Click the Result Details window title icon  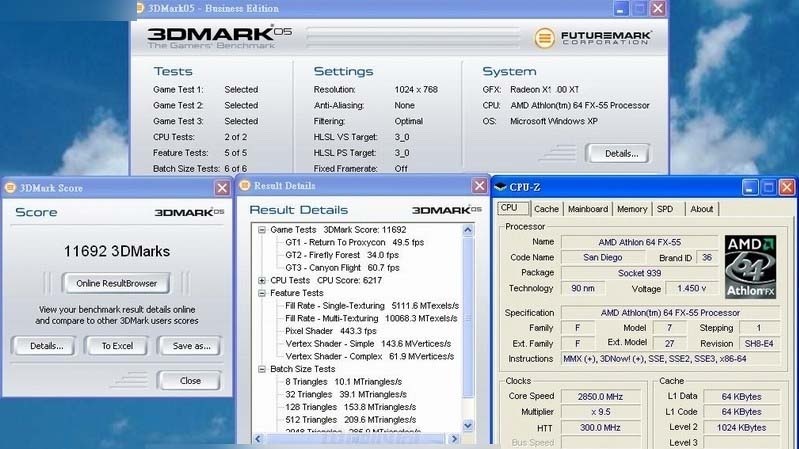(245, 186)
